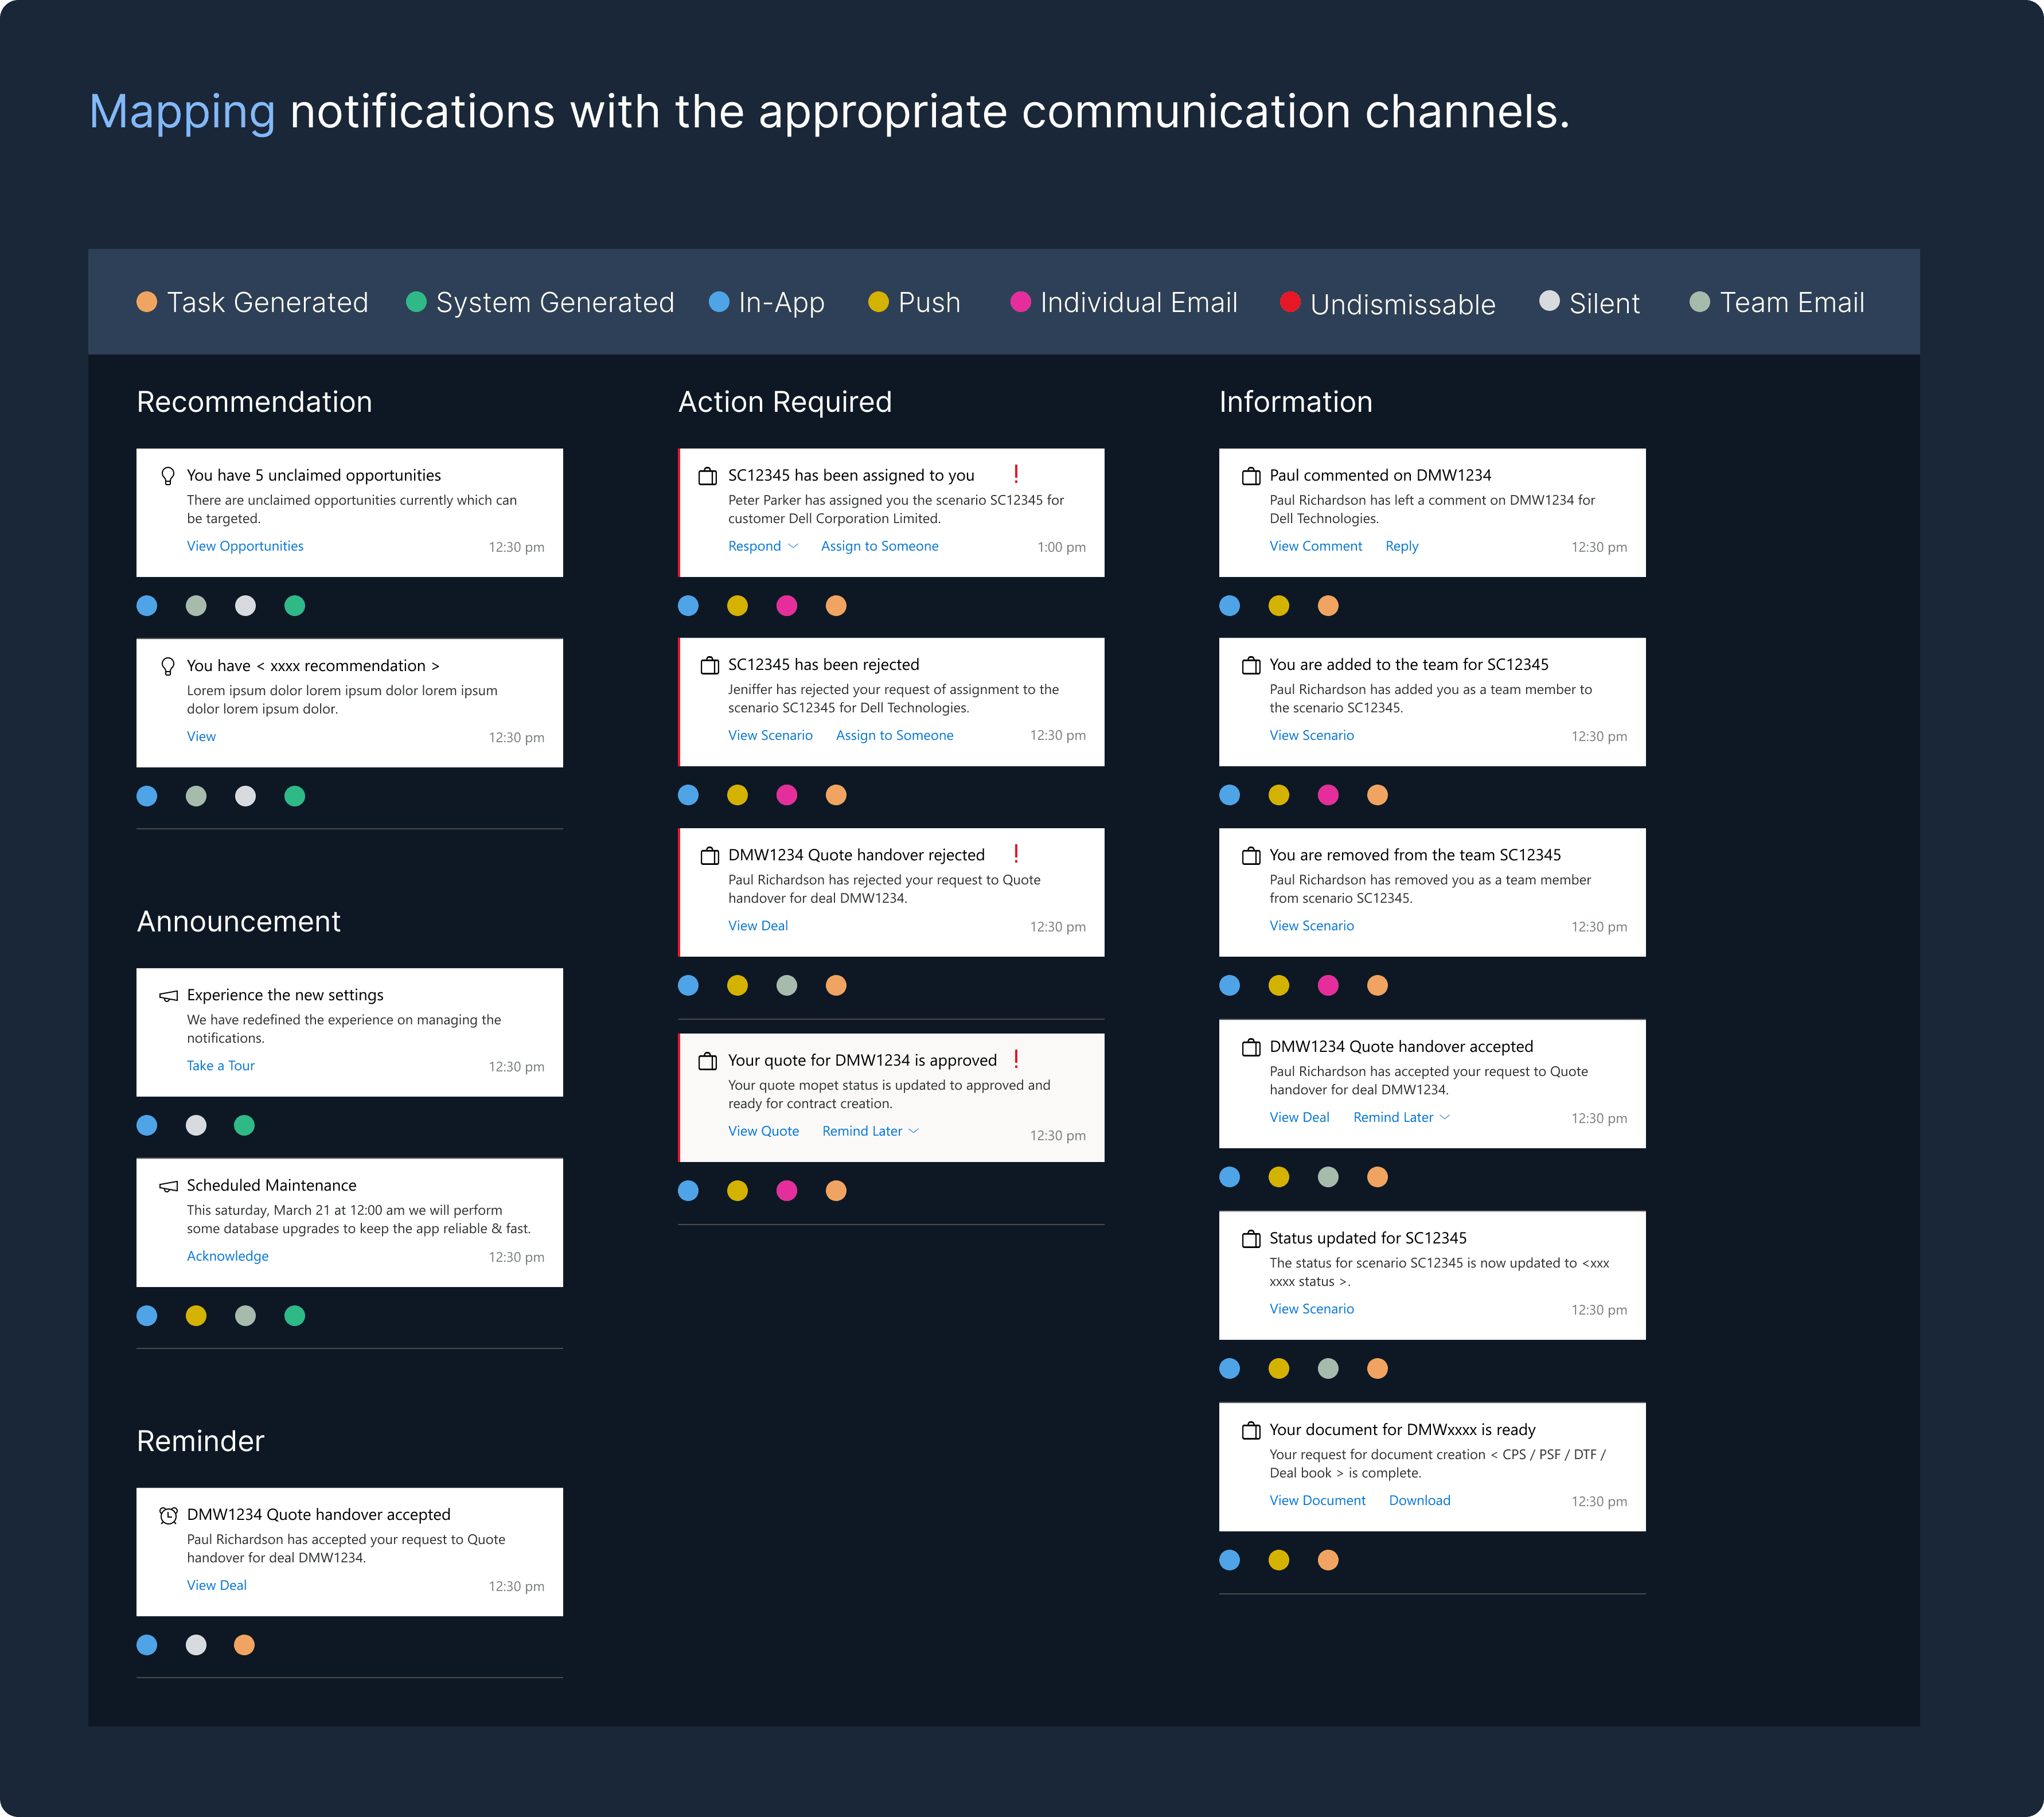Click red exclamation mark on SC12345 assigned card
The width and height of the screenshot is (2044, 1817).
[1016, 474]
